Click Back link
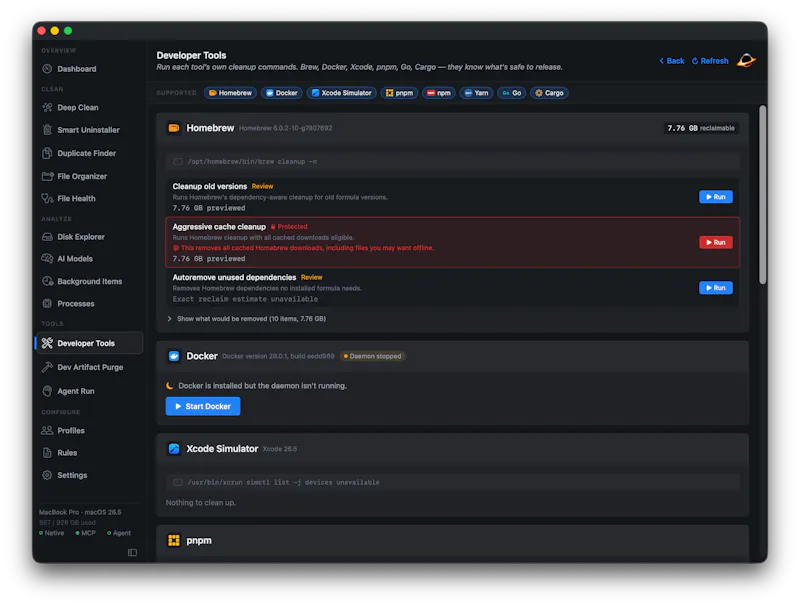 pyautogui.click(x=671, y=61)
